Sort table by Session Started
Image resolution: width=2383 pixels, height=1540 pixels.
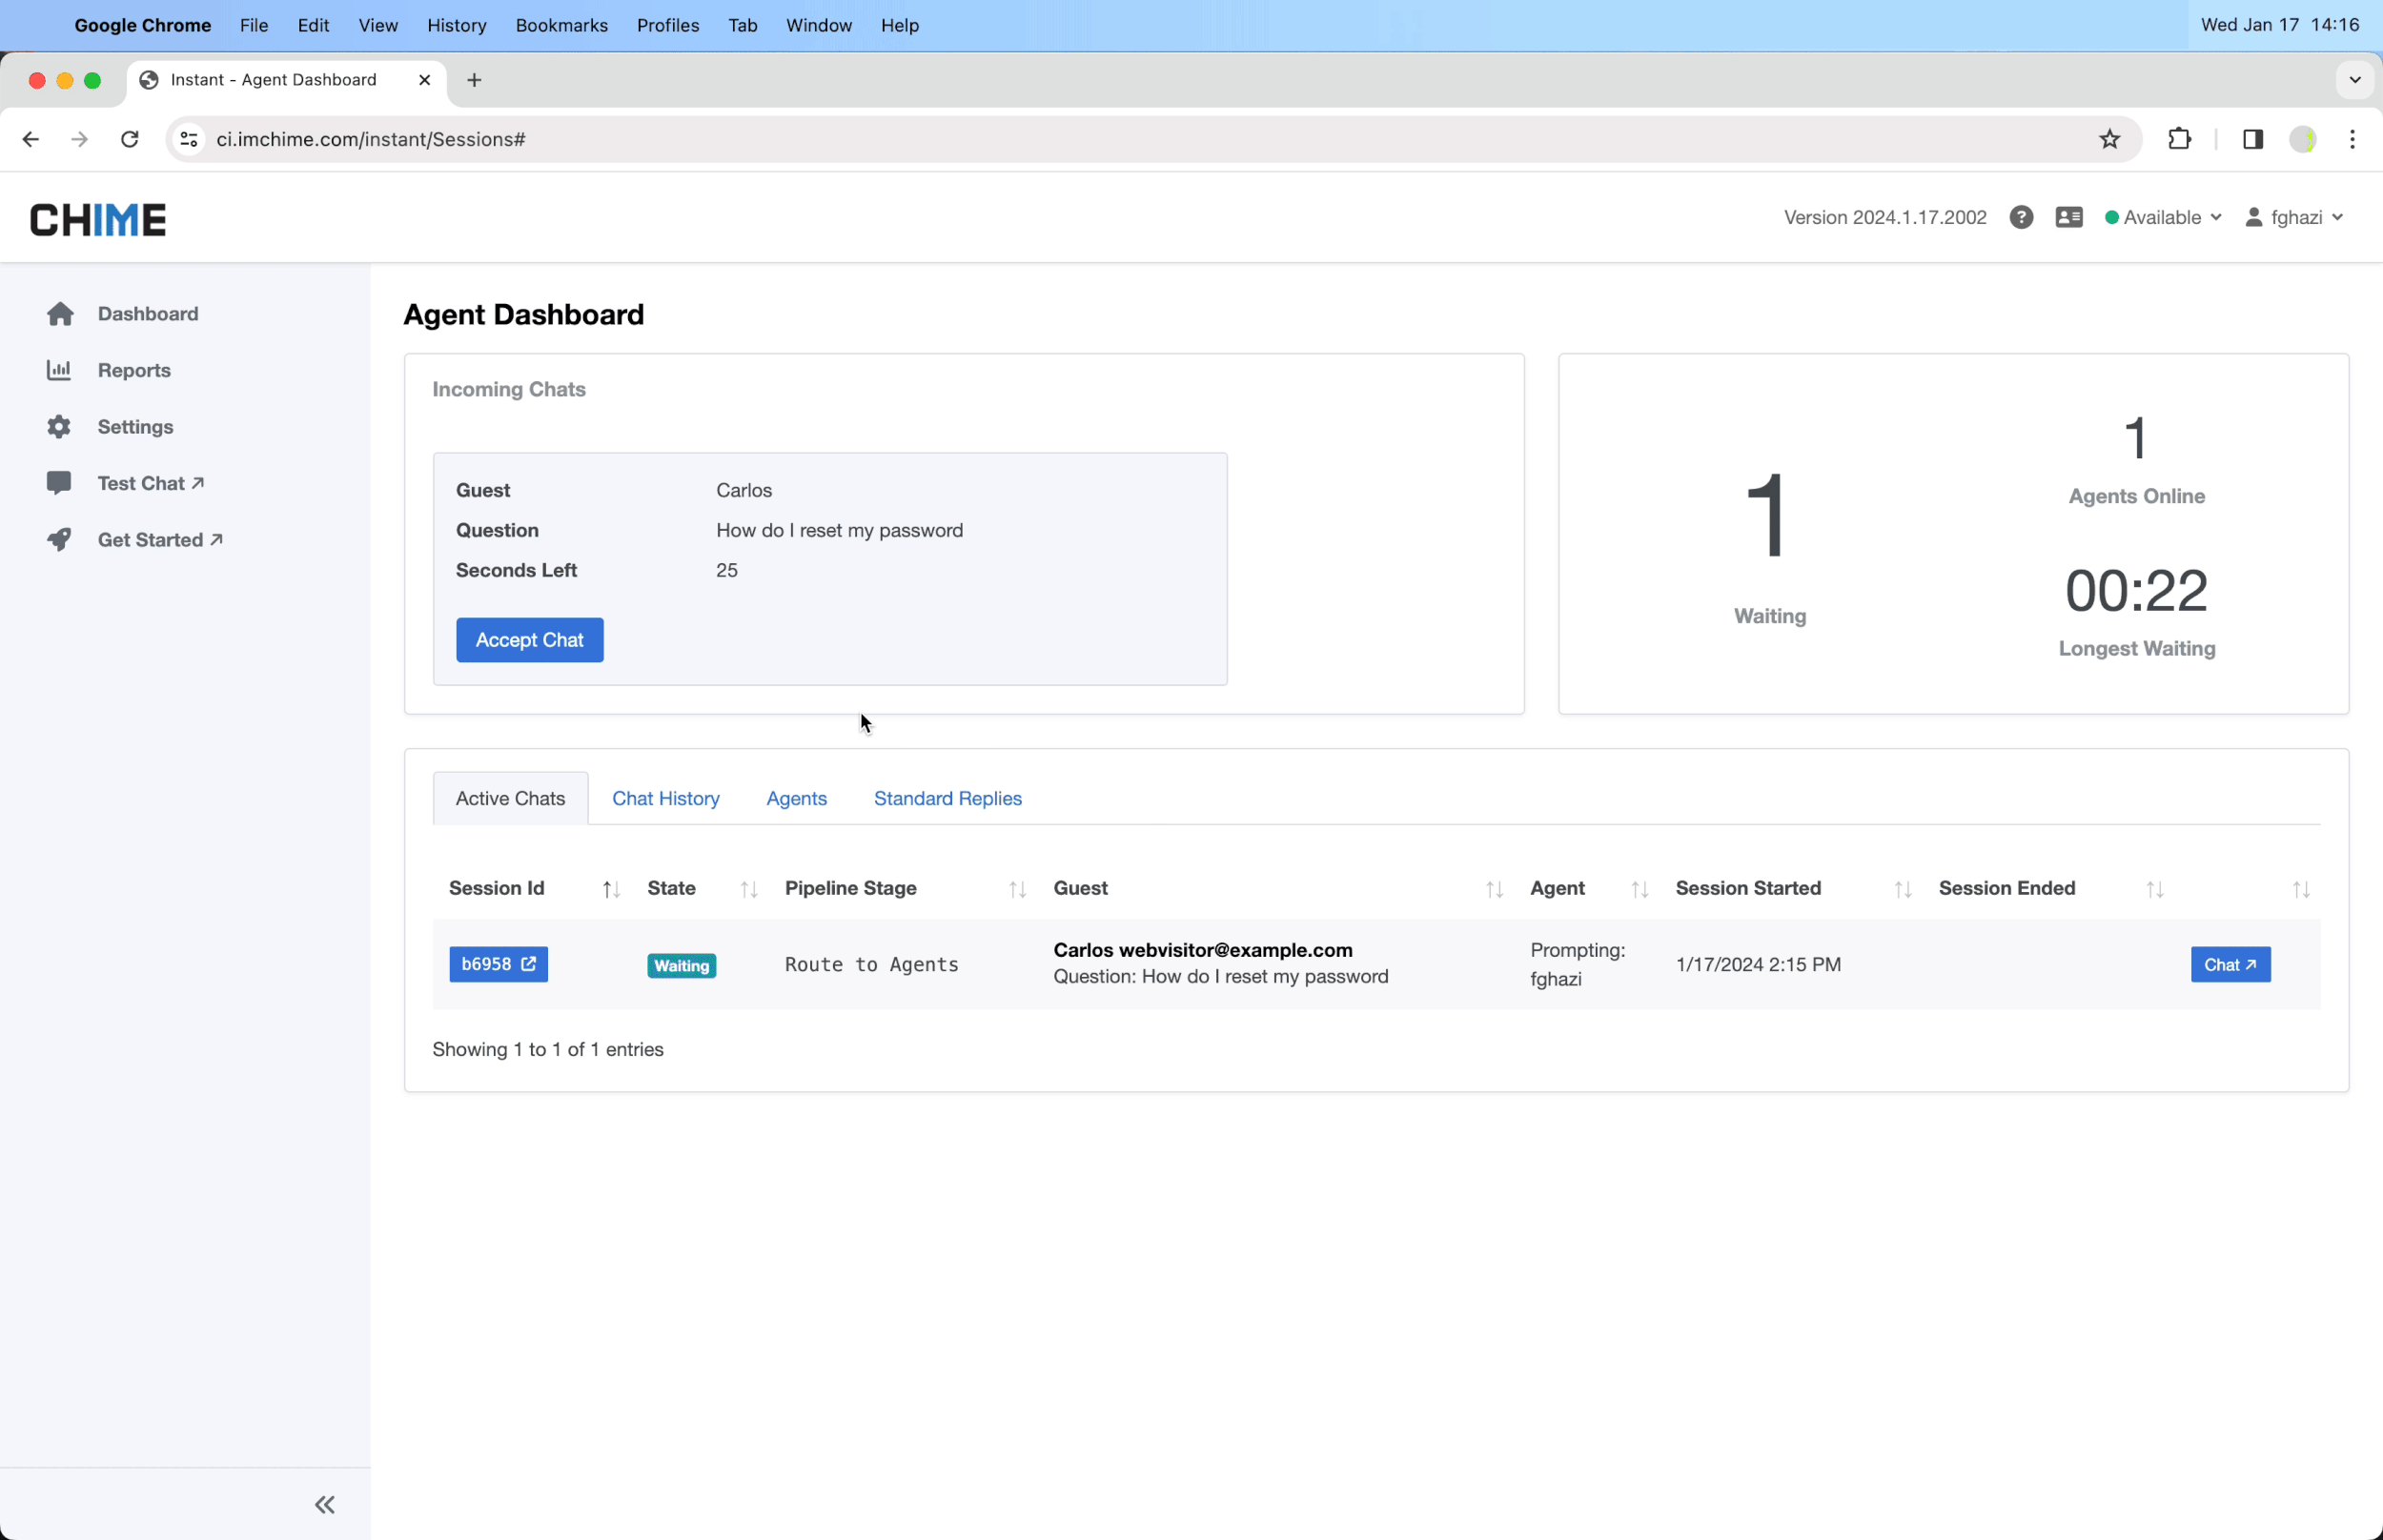click(x=1902, y=889)
